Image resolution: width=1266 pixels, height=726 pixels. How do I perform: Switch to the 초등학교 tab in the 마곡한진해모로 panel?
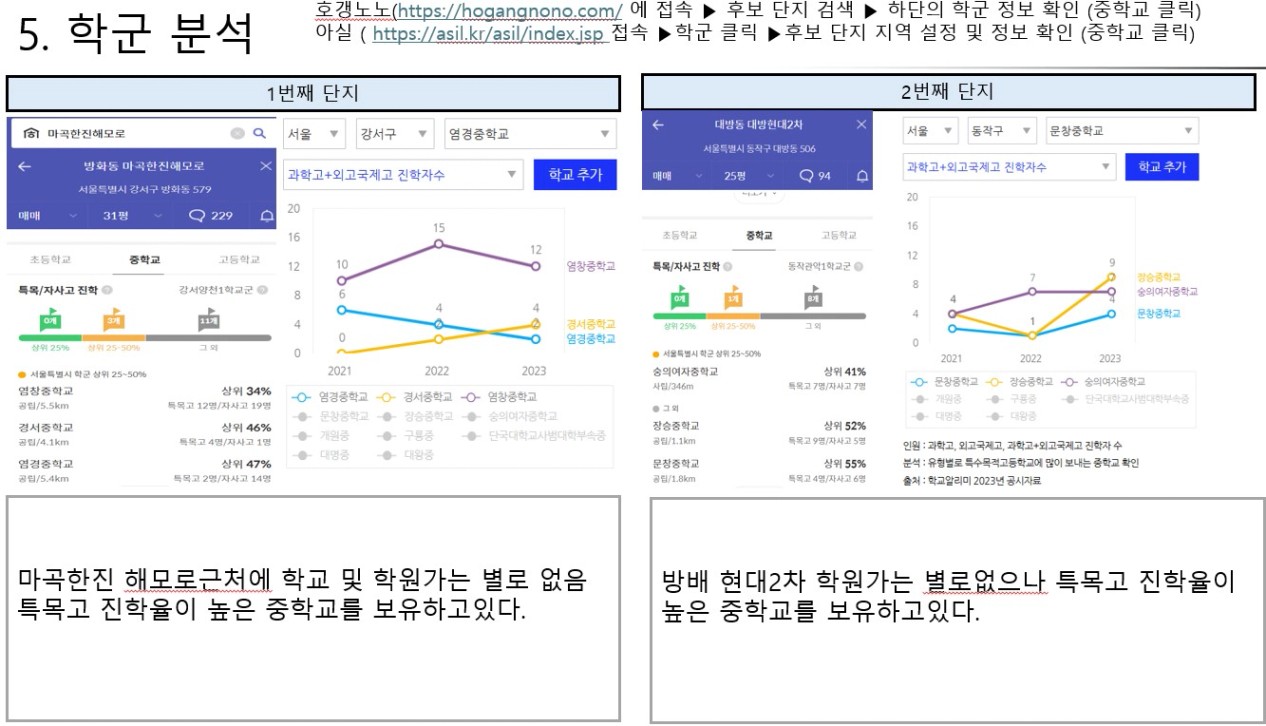coord(50,260)
